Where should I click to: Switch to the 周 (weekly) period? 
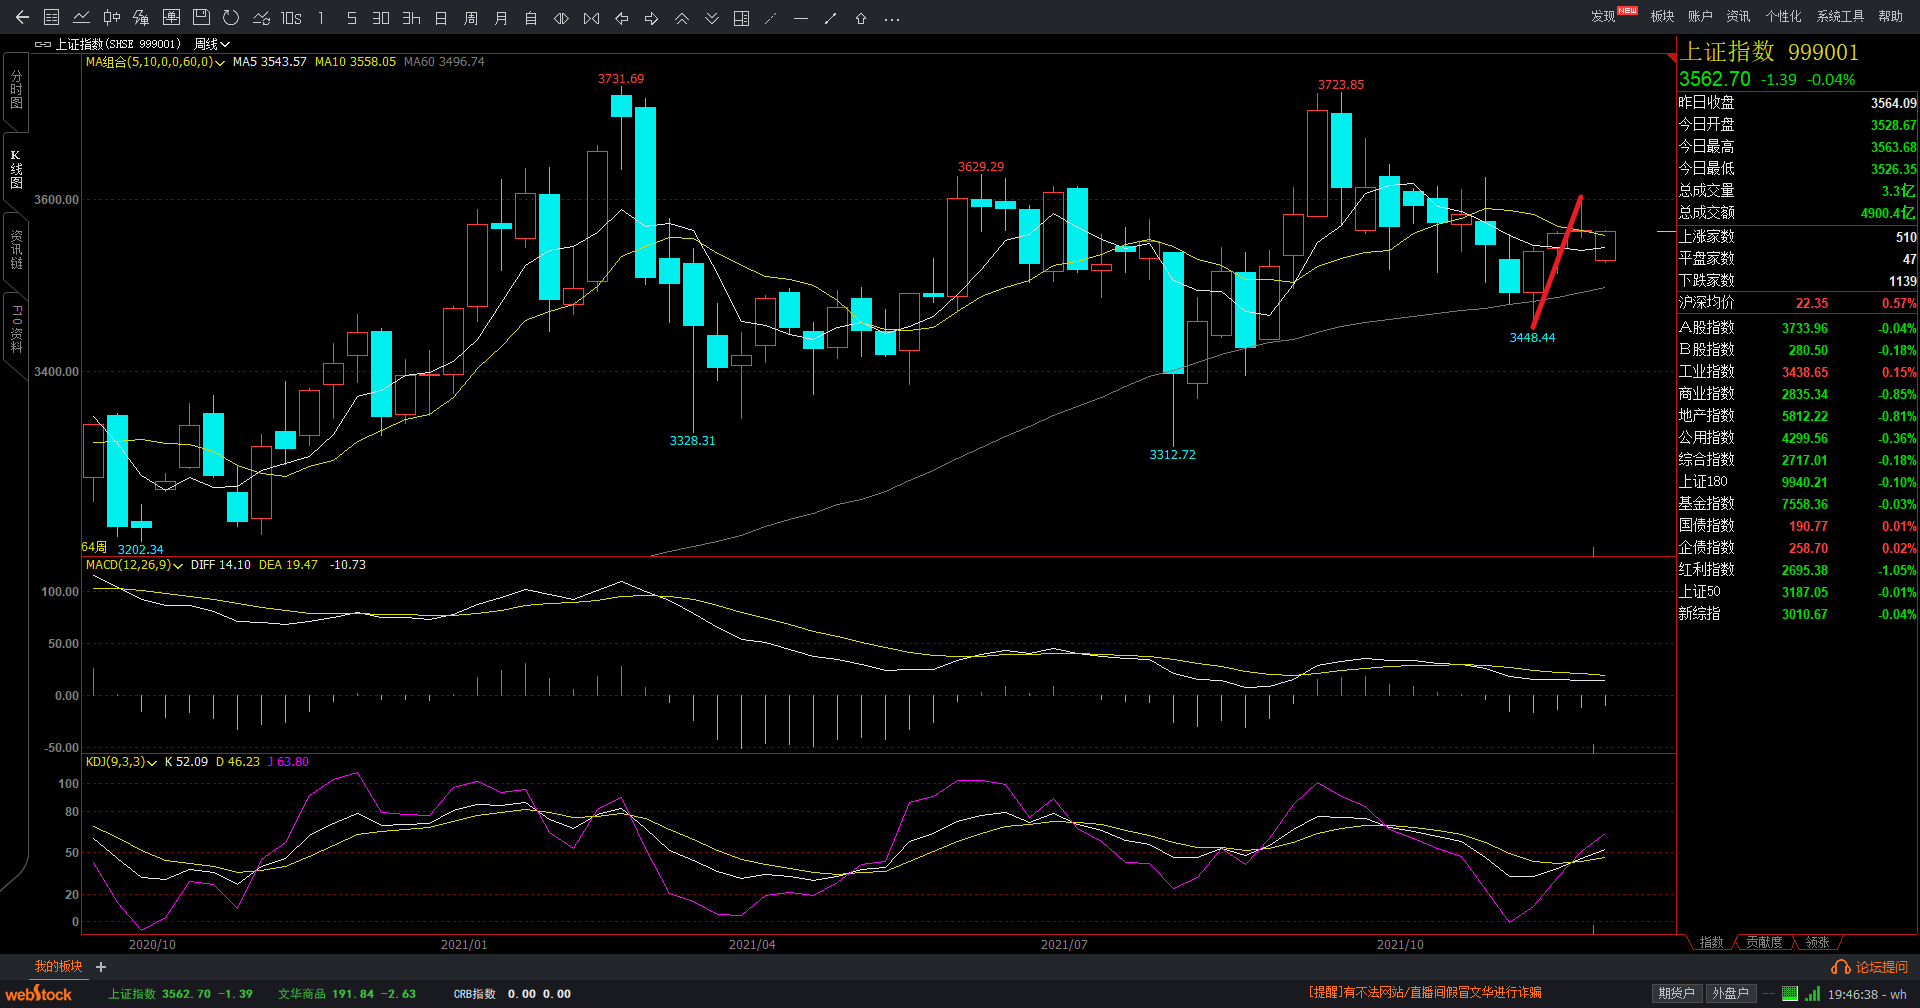tap(471, 18)
